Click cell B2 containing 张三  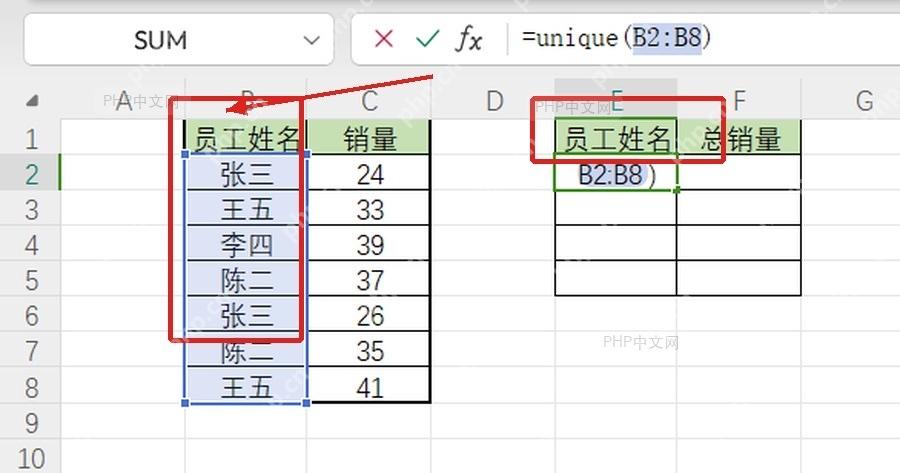(246, 174)
